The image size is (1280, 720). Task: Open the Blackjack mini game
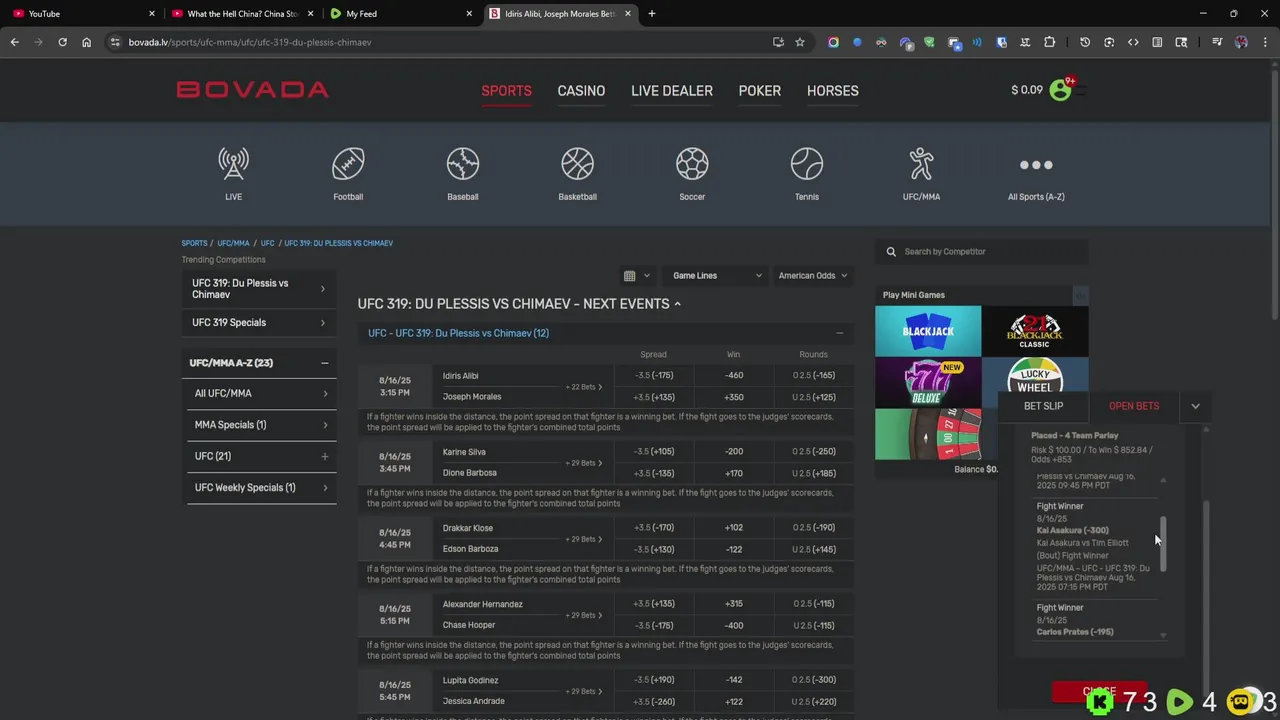click(x=928, y=331)
